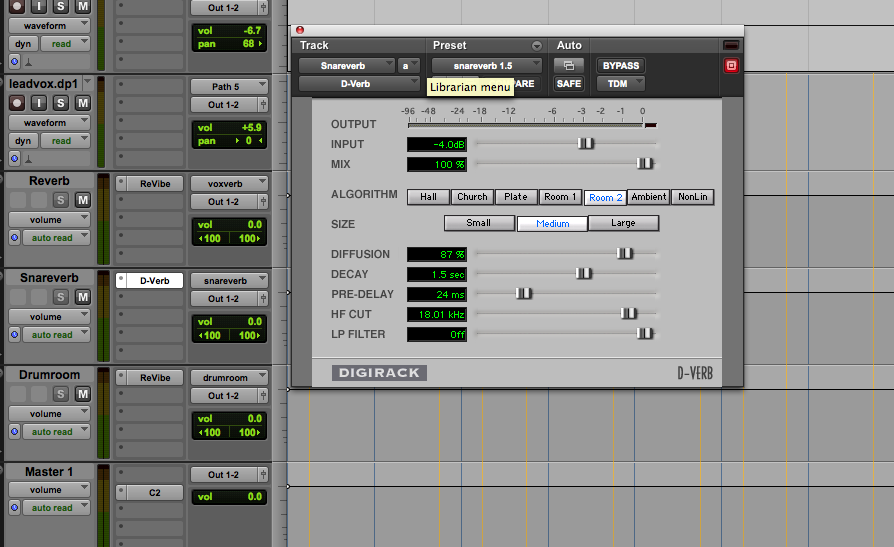
Task: Open the D-Verb insert on Snareverb track
Action: (x=155, y=281)
